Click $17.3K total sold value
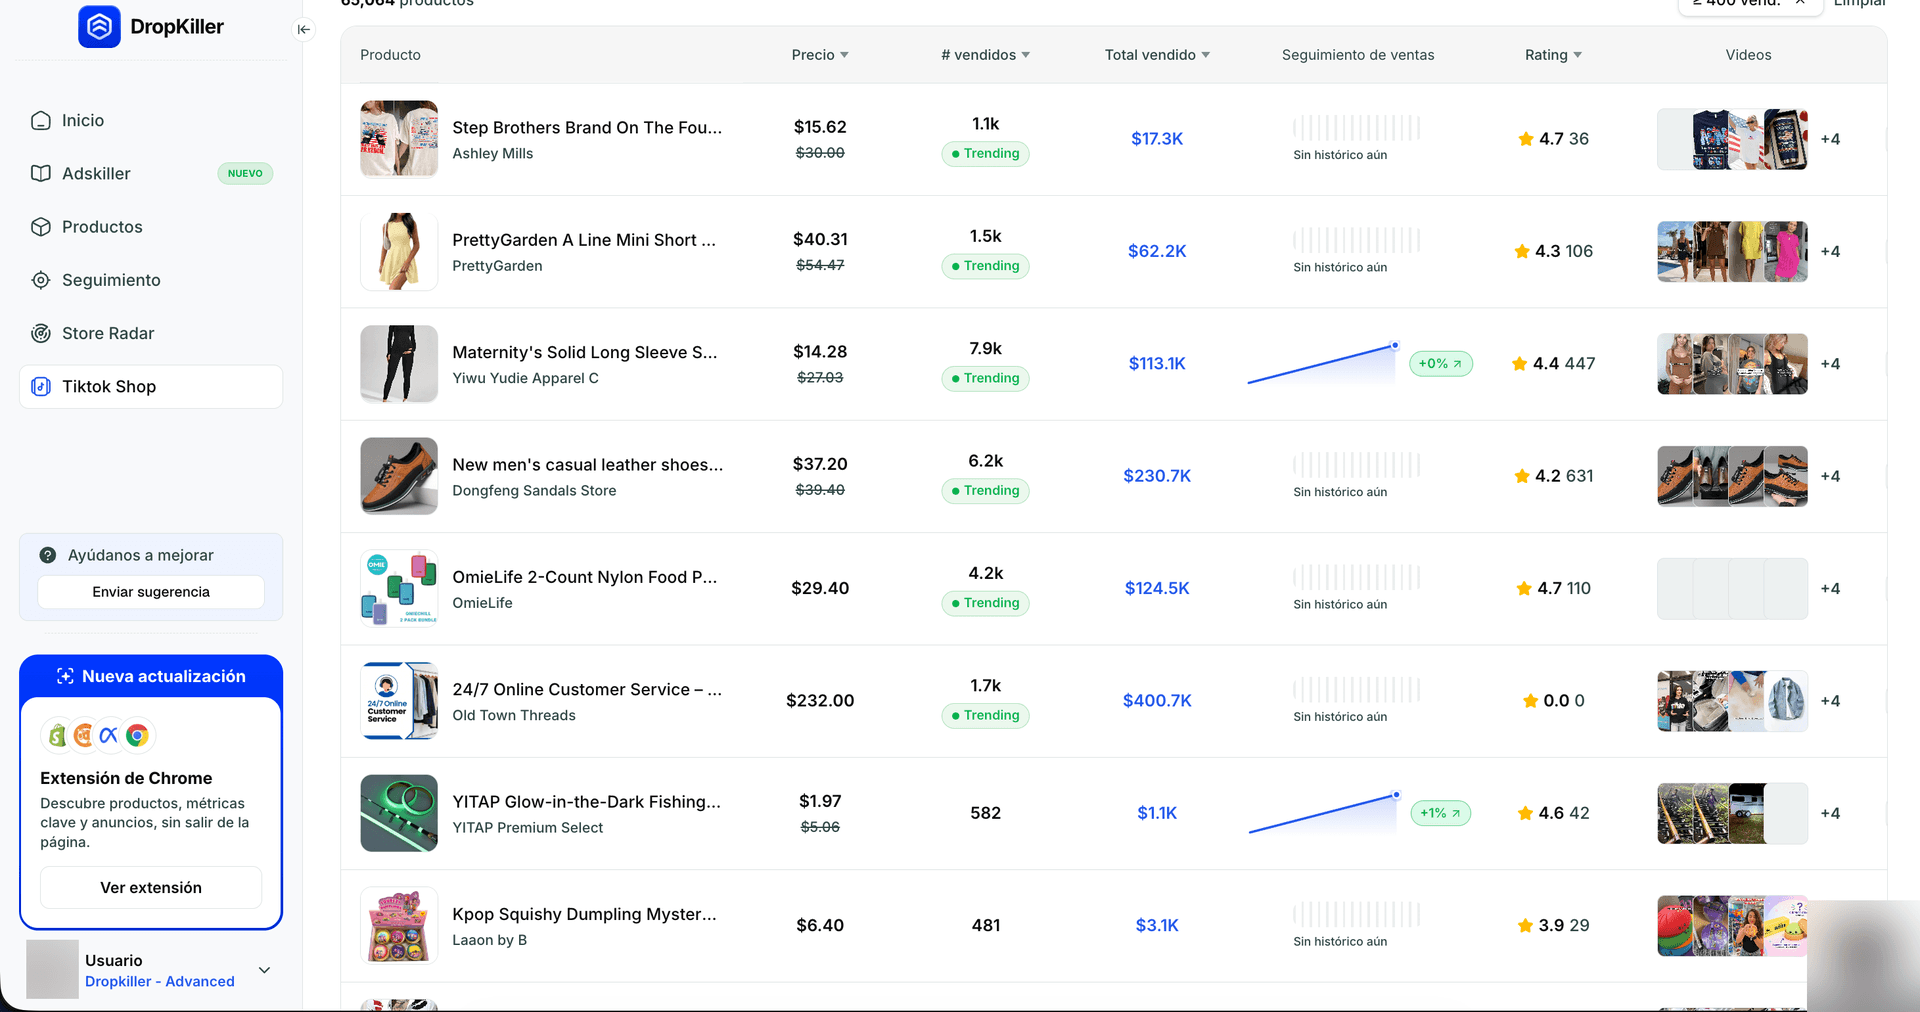The height and width of the screenshot is (1012, 1920). [x=1157, y=139]
